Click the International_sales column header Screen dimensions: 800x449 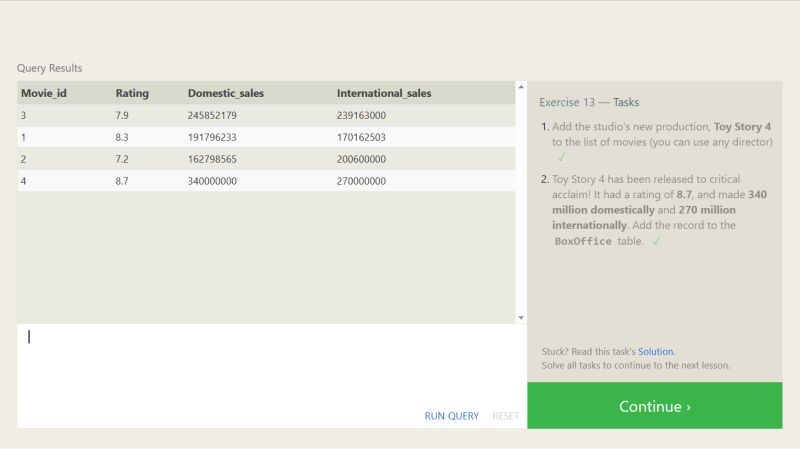point(384,93)
